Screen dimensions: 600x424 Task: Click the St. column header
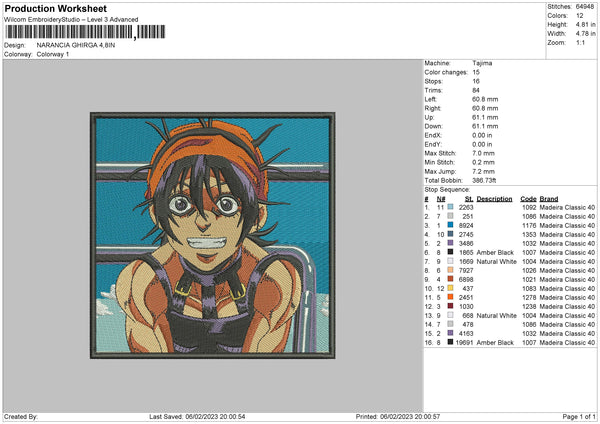(x=469, y=199)
